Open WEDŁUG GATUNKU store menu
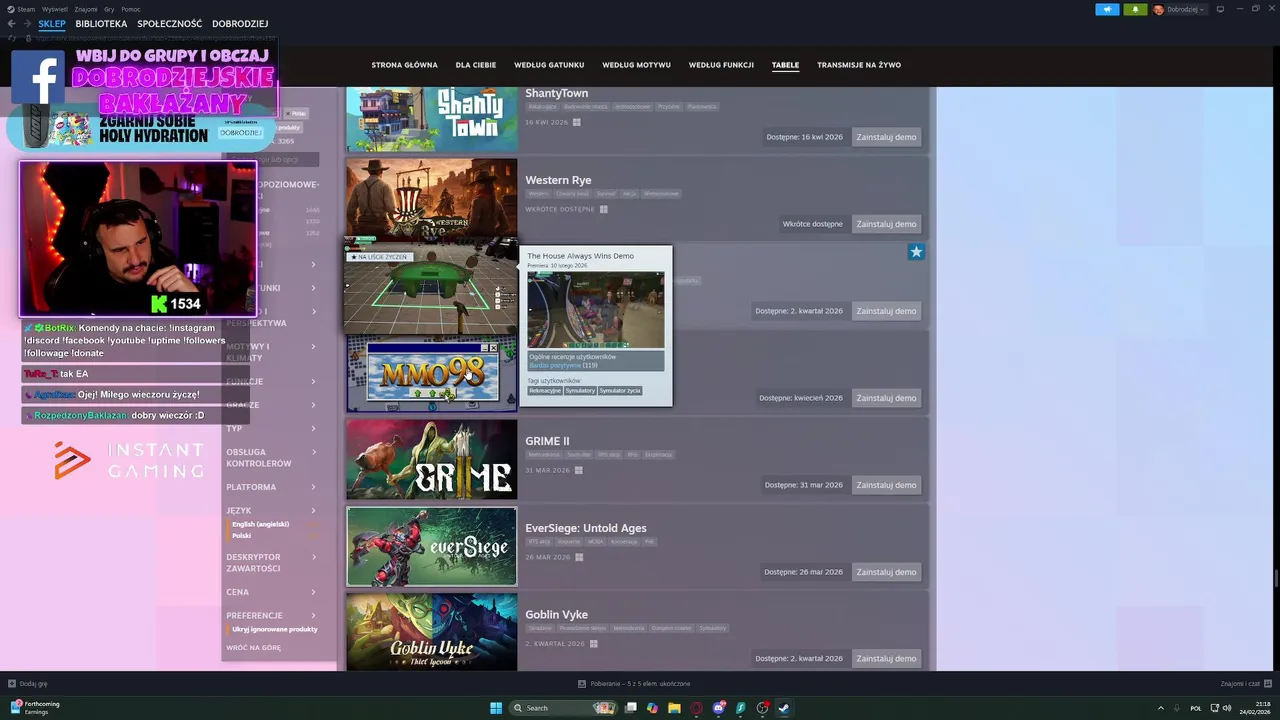 (x=549, y=65)
